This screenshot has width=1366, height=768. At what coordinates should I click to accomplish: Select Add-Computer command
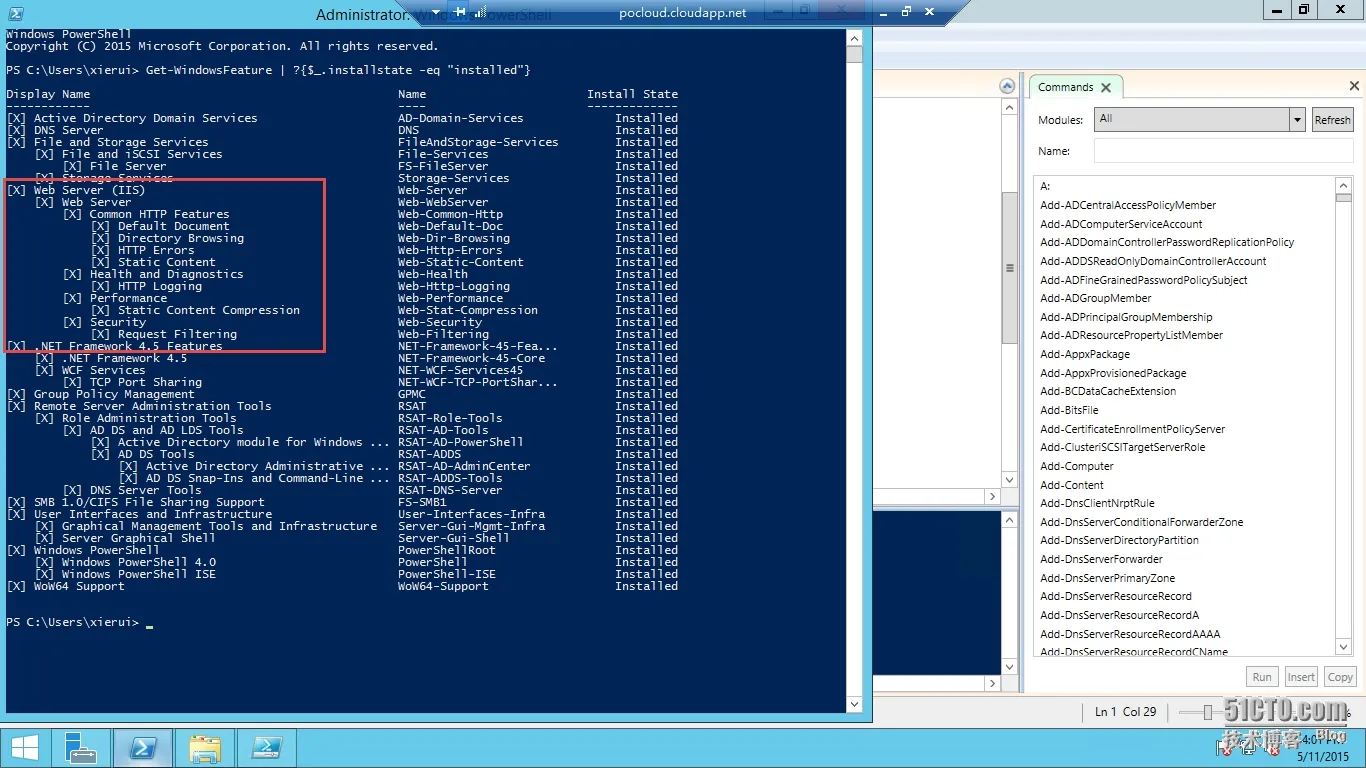(x=1077, y=466)
